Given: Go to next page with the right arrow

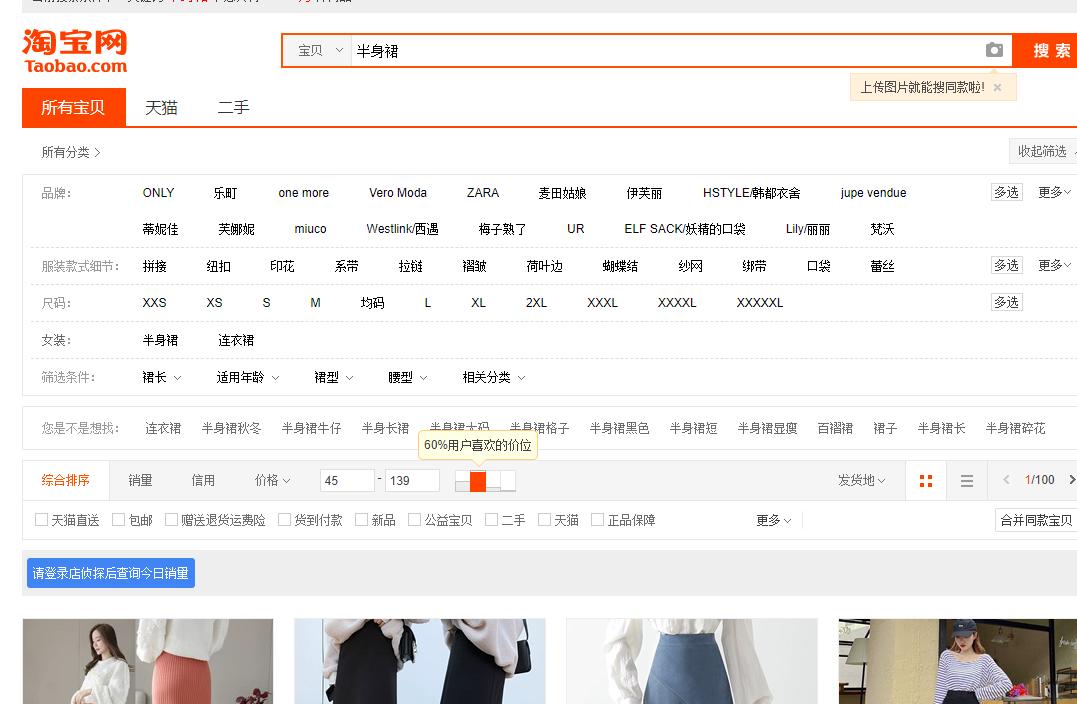Looking at the screenshot, I should tap(1069, 480).
